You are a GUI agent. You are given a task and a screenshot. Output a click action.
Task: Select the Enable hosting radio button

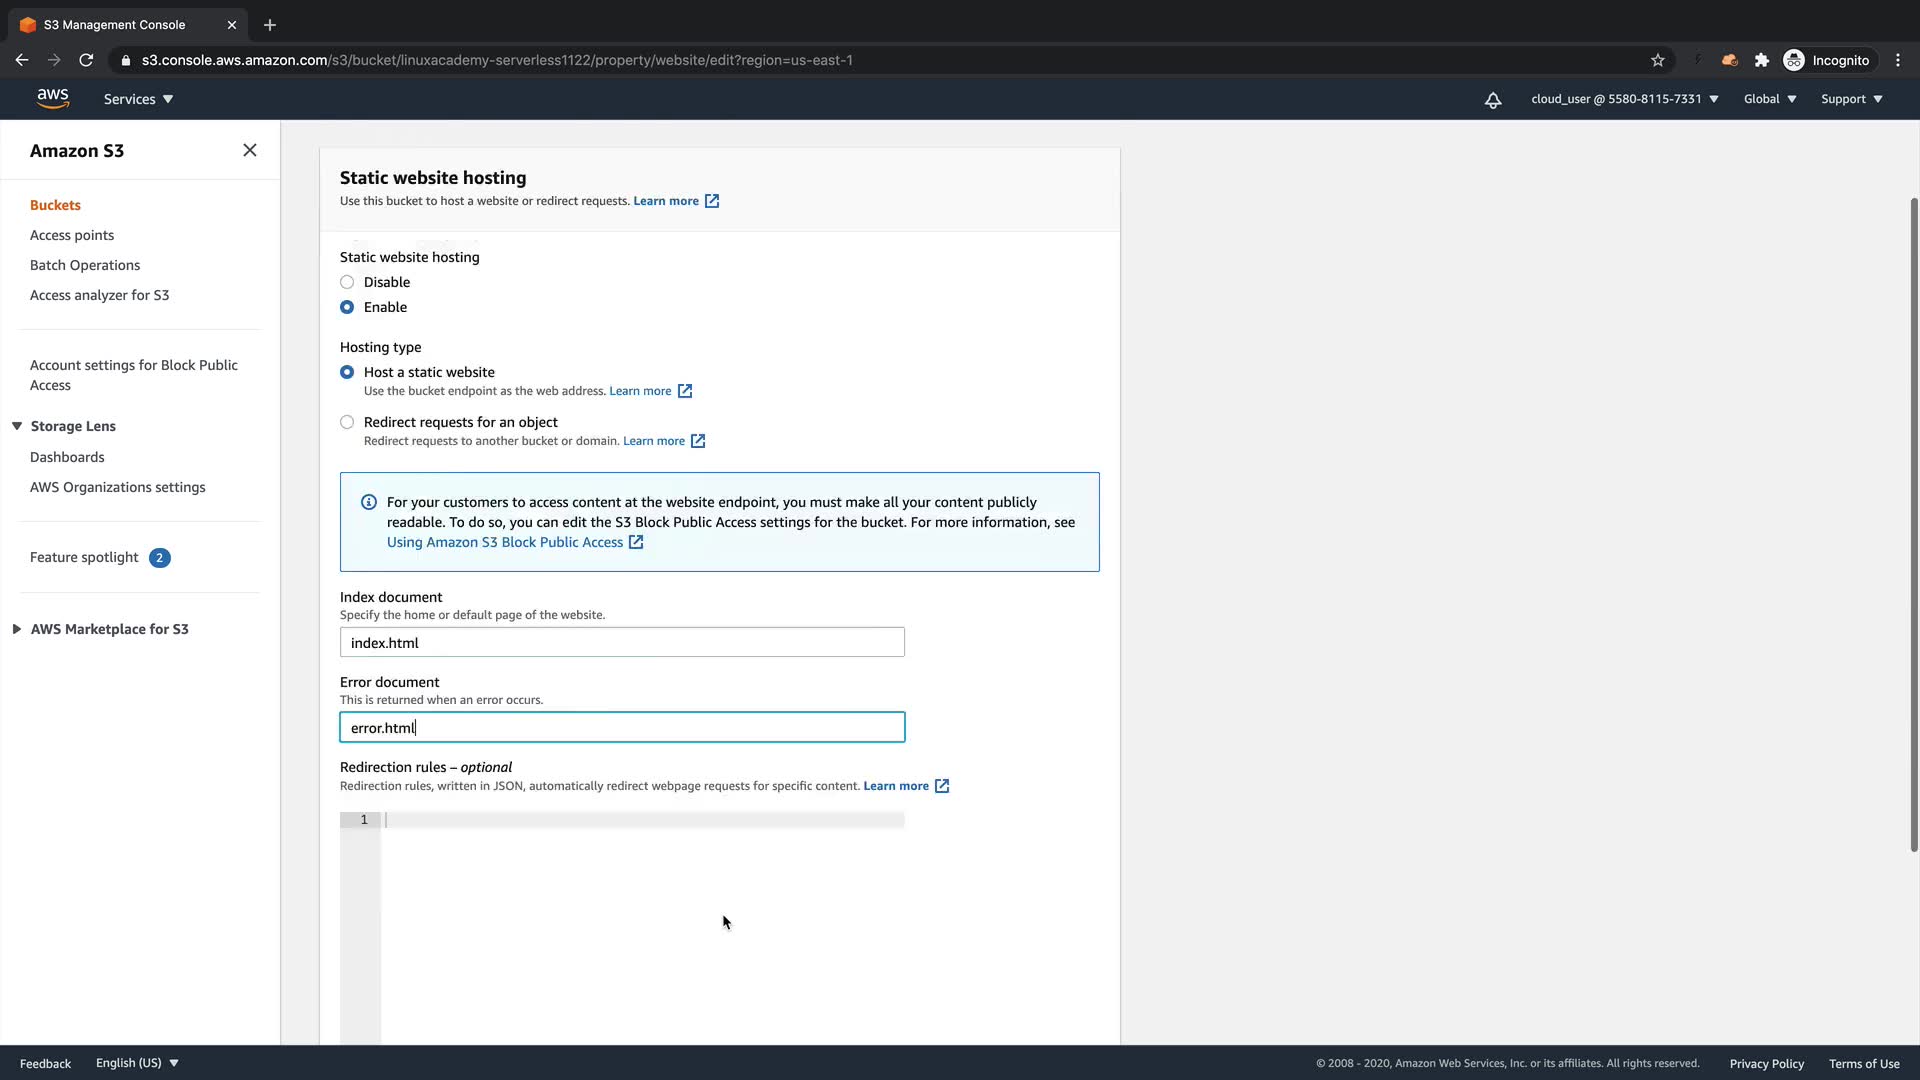coord(347,307)
